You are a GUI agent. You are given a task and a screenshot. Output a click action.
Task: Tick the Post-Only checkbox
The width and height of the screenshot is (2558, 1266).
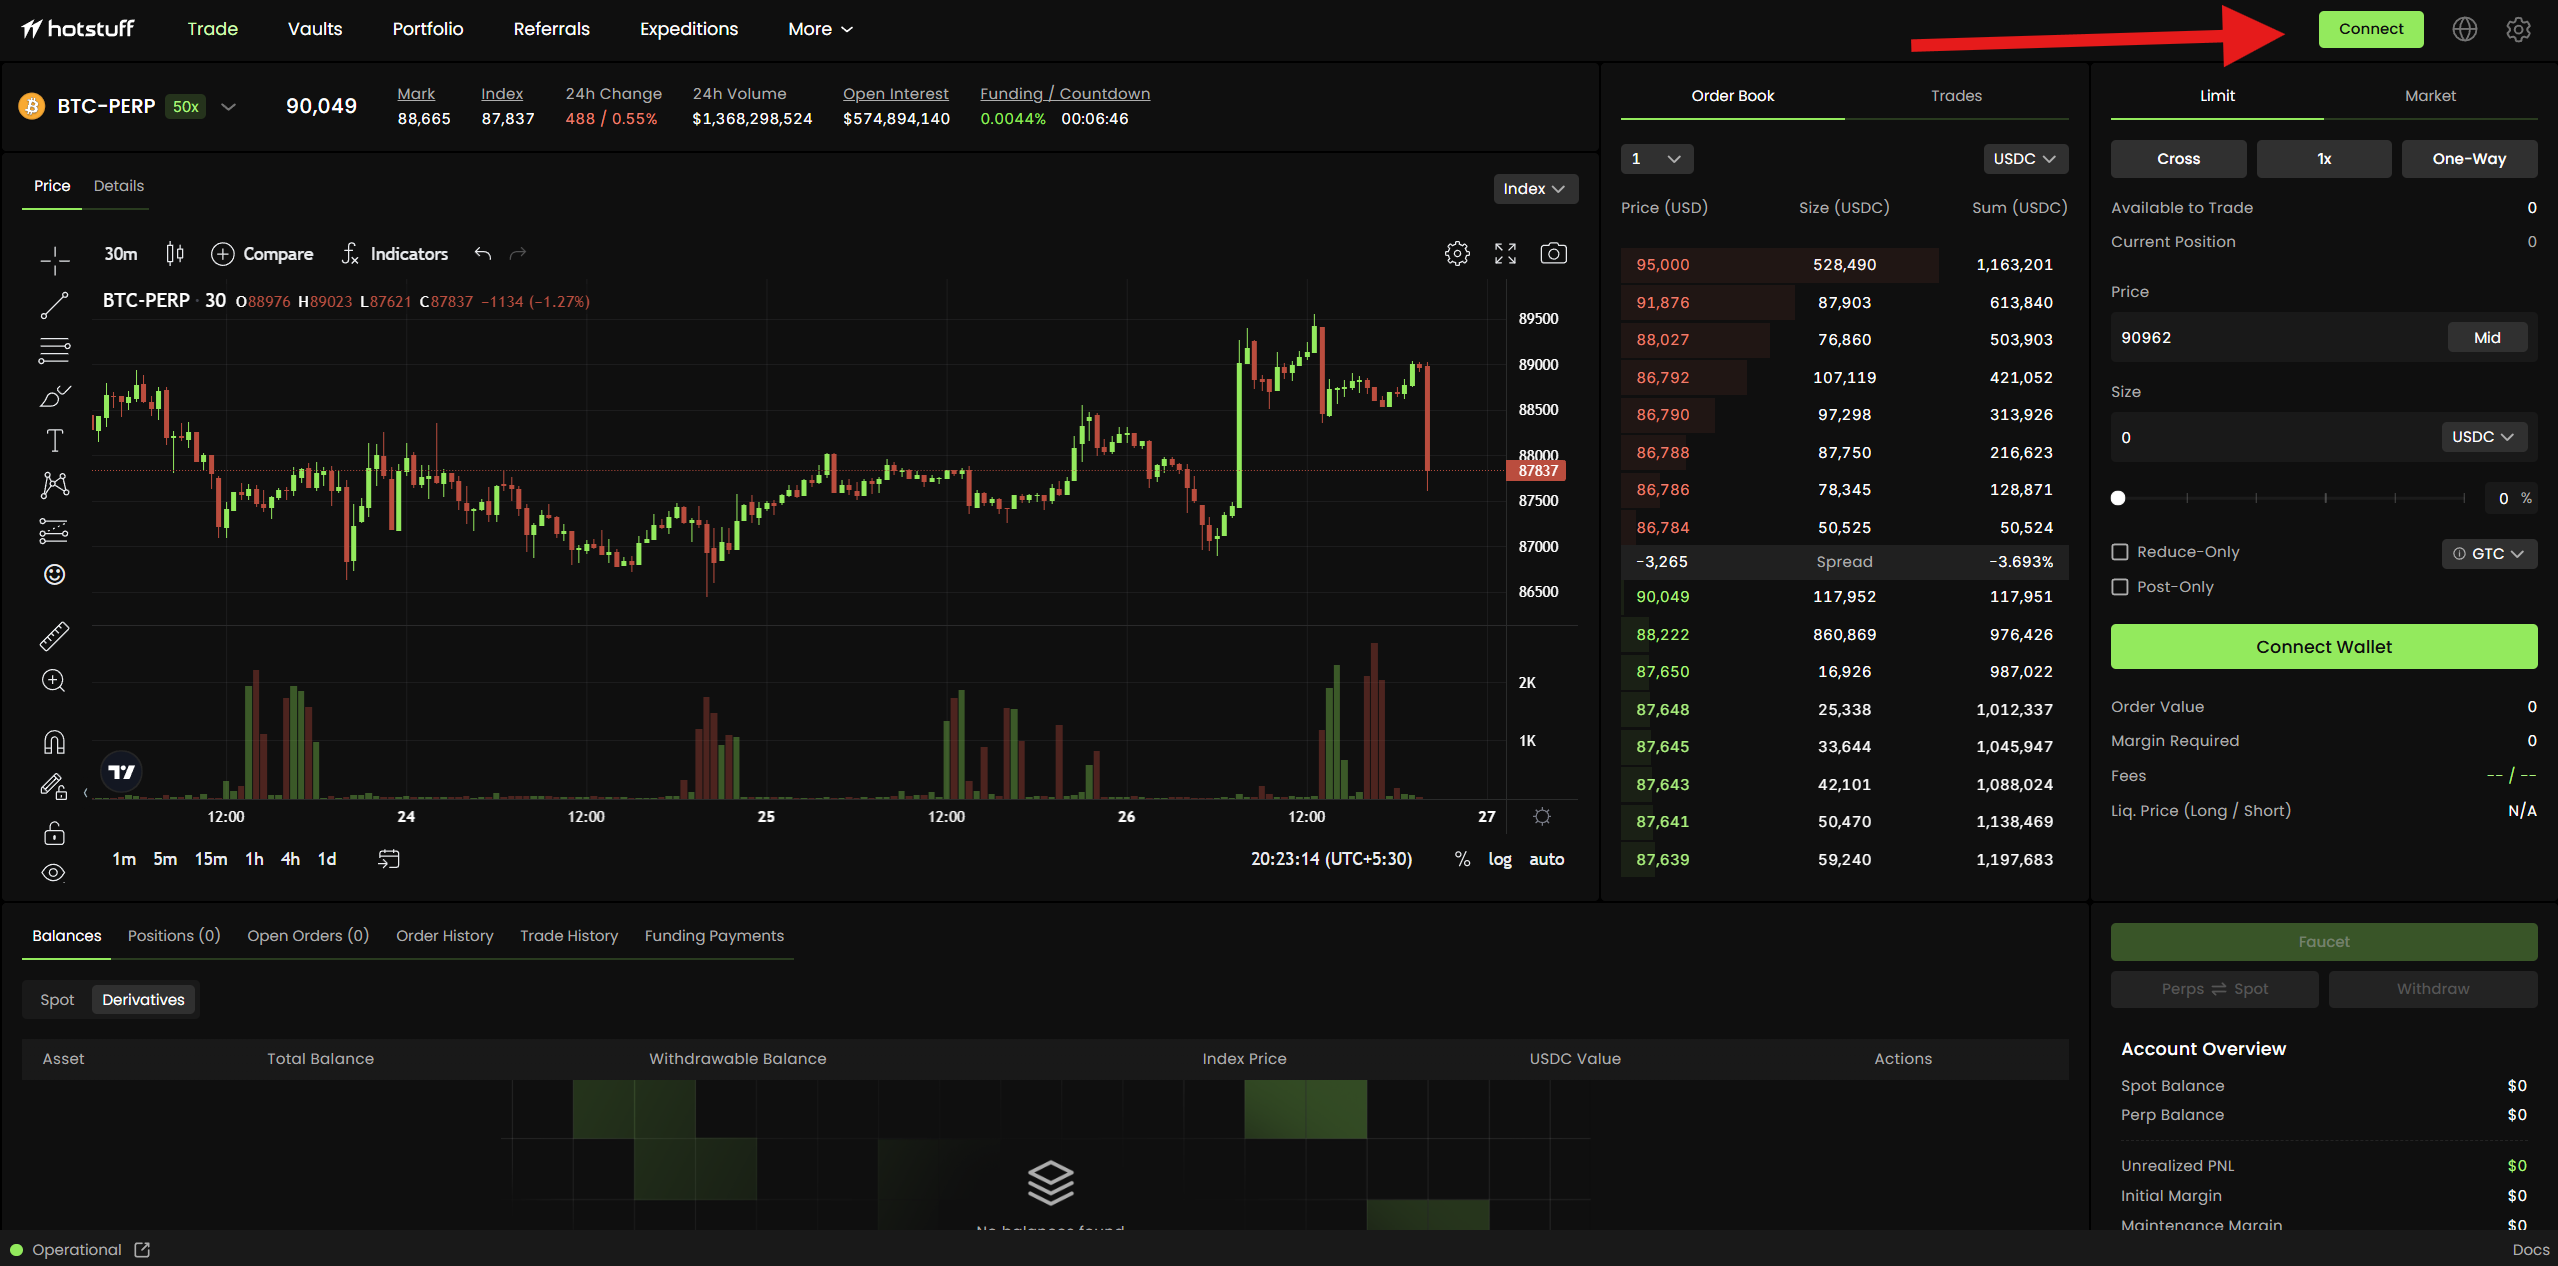[2119, 587]
